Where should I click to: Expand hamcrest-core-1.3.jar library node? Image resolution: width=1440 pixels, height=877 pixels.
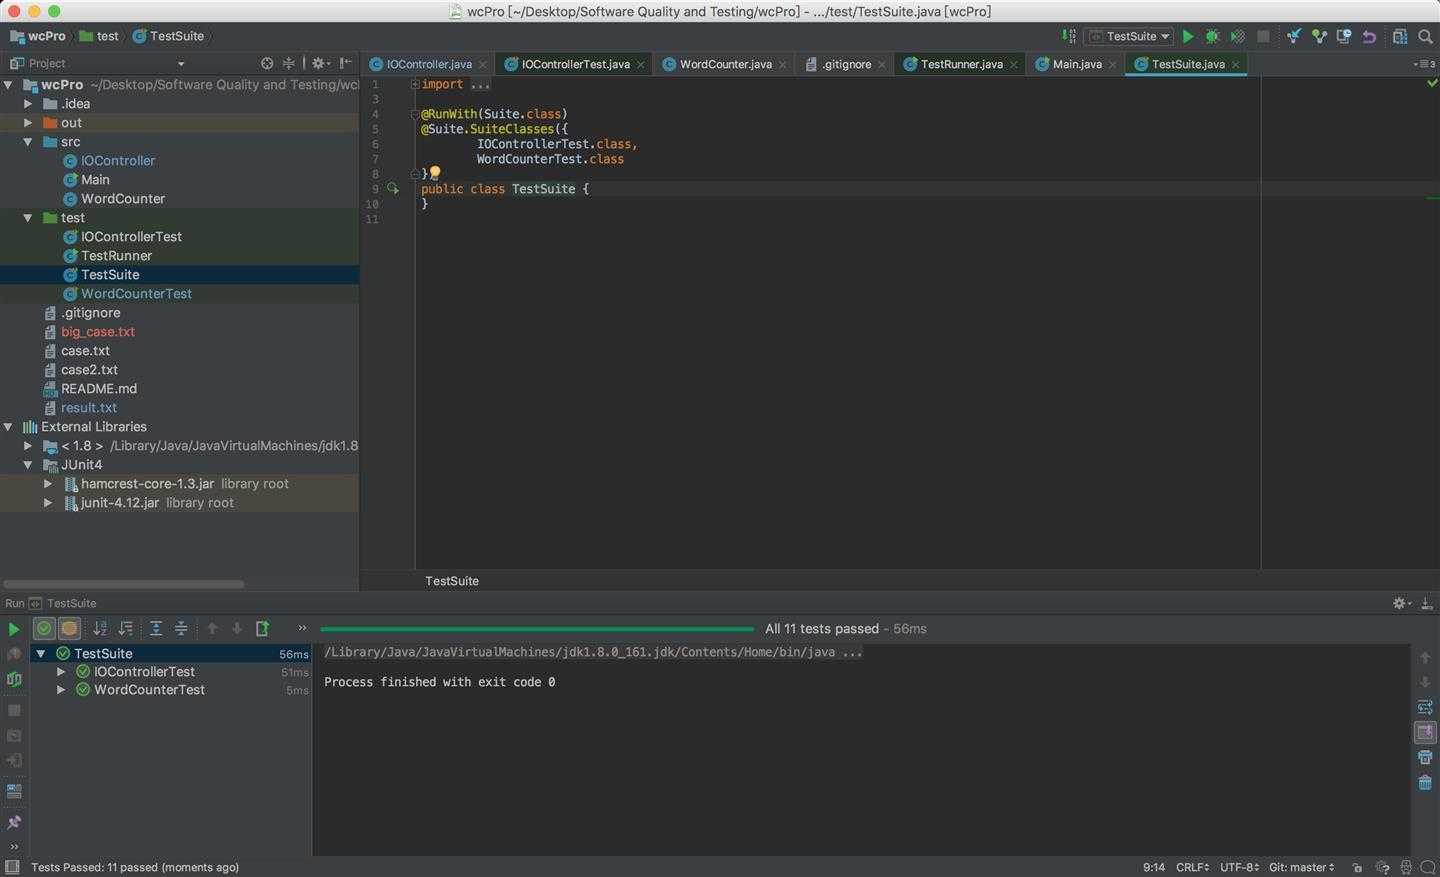[x=47, y=484]
